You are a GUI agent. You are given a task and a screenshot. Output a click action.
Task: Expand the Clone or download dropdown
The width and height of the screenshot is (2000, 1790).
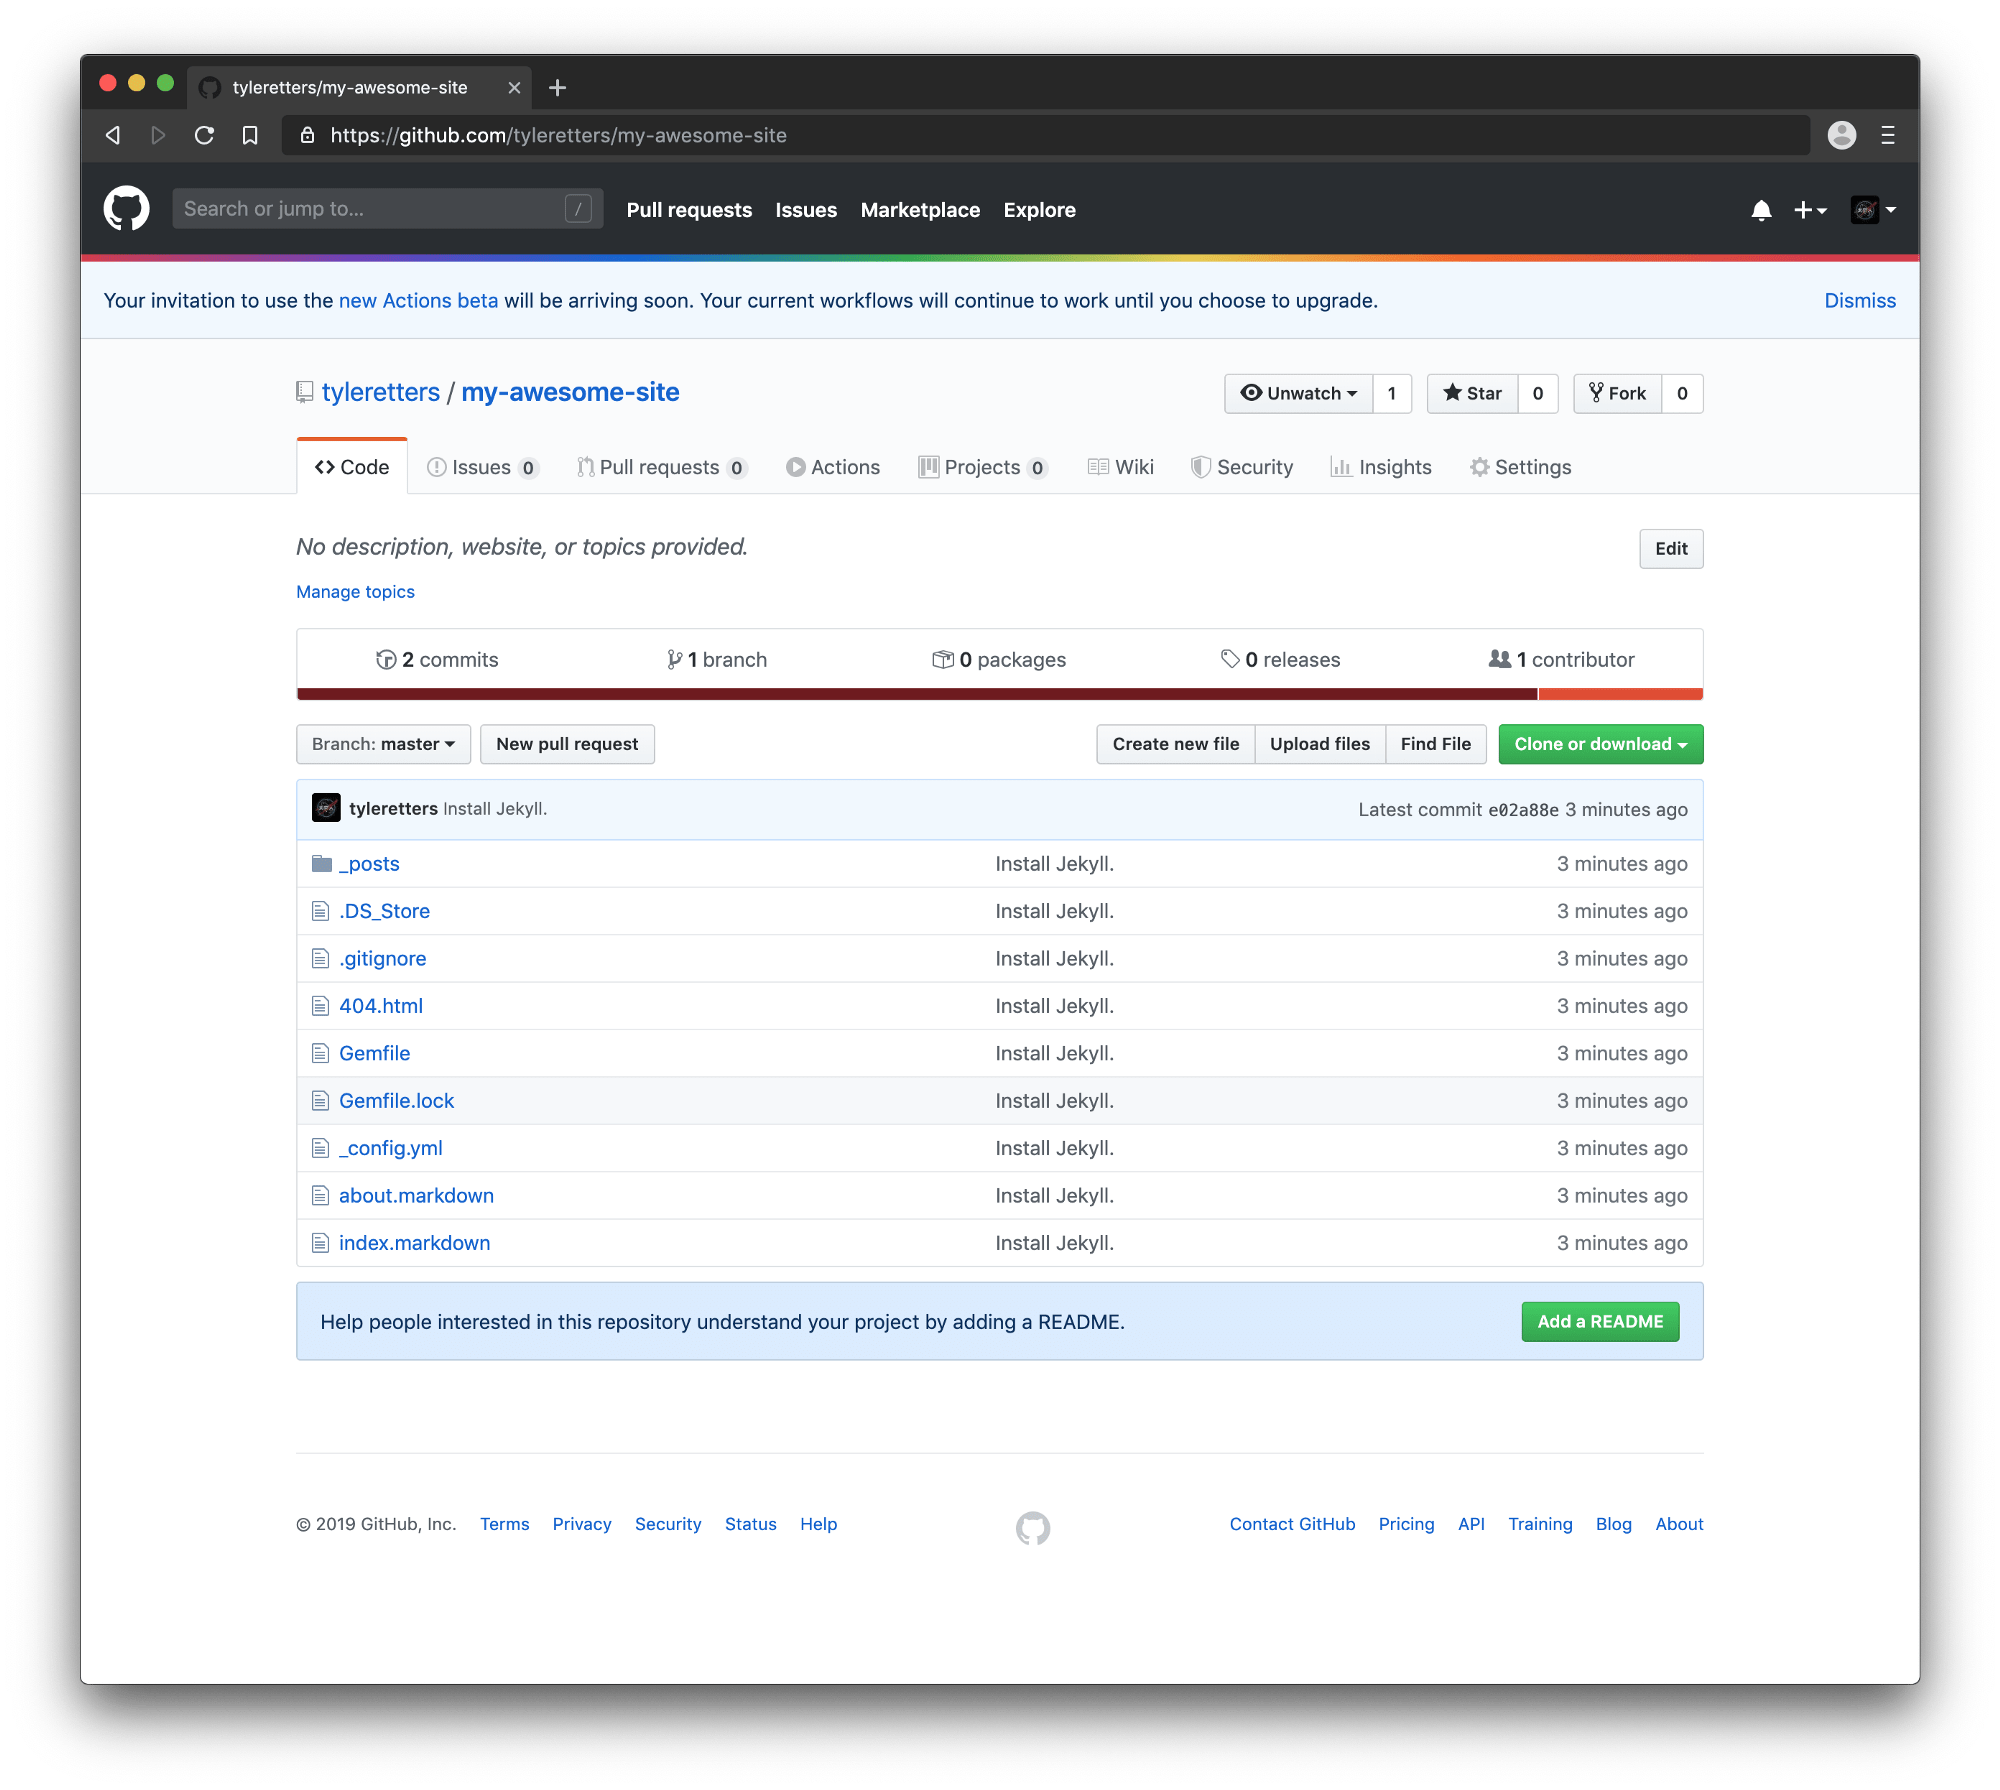(1600, 744)
